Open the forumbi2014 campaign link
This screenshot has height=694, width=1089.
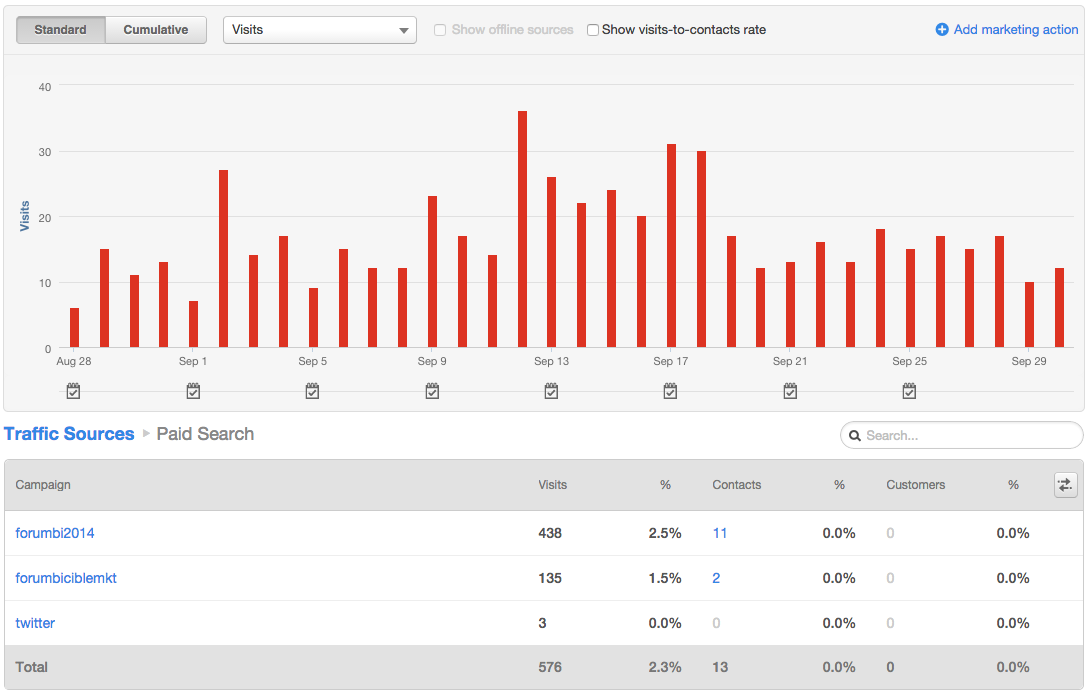pyautogui.click(x=54, y=533)
